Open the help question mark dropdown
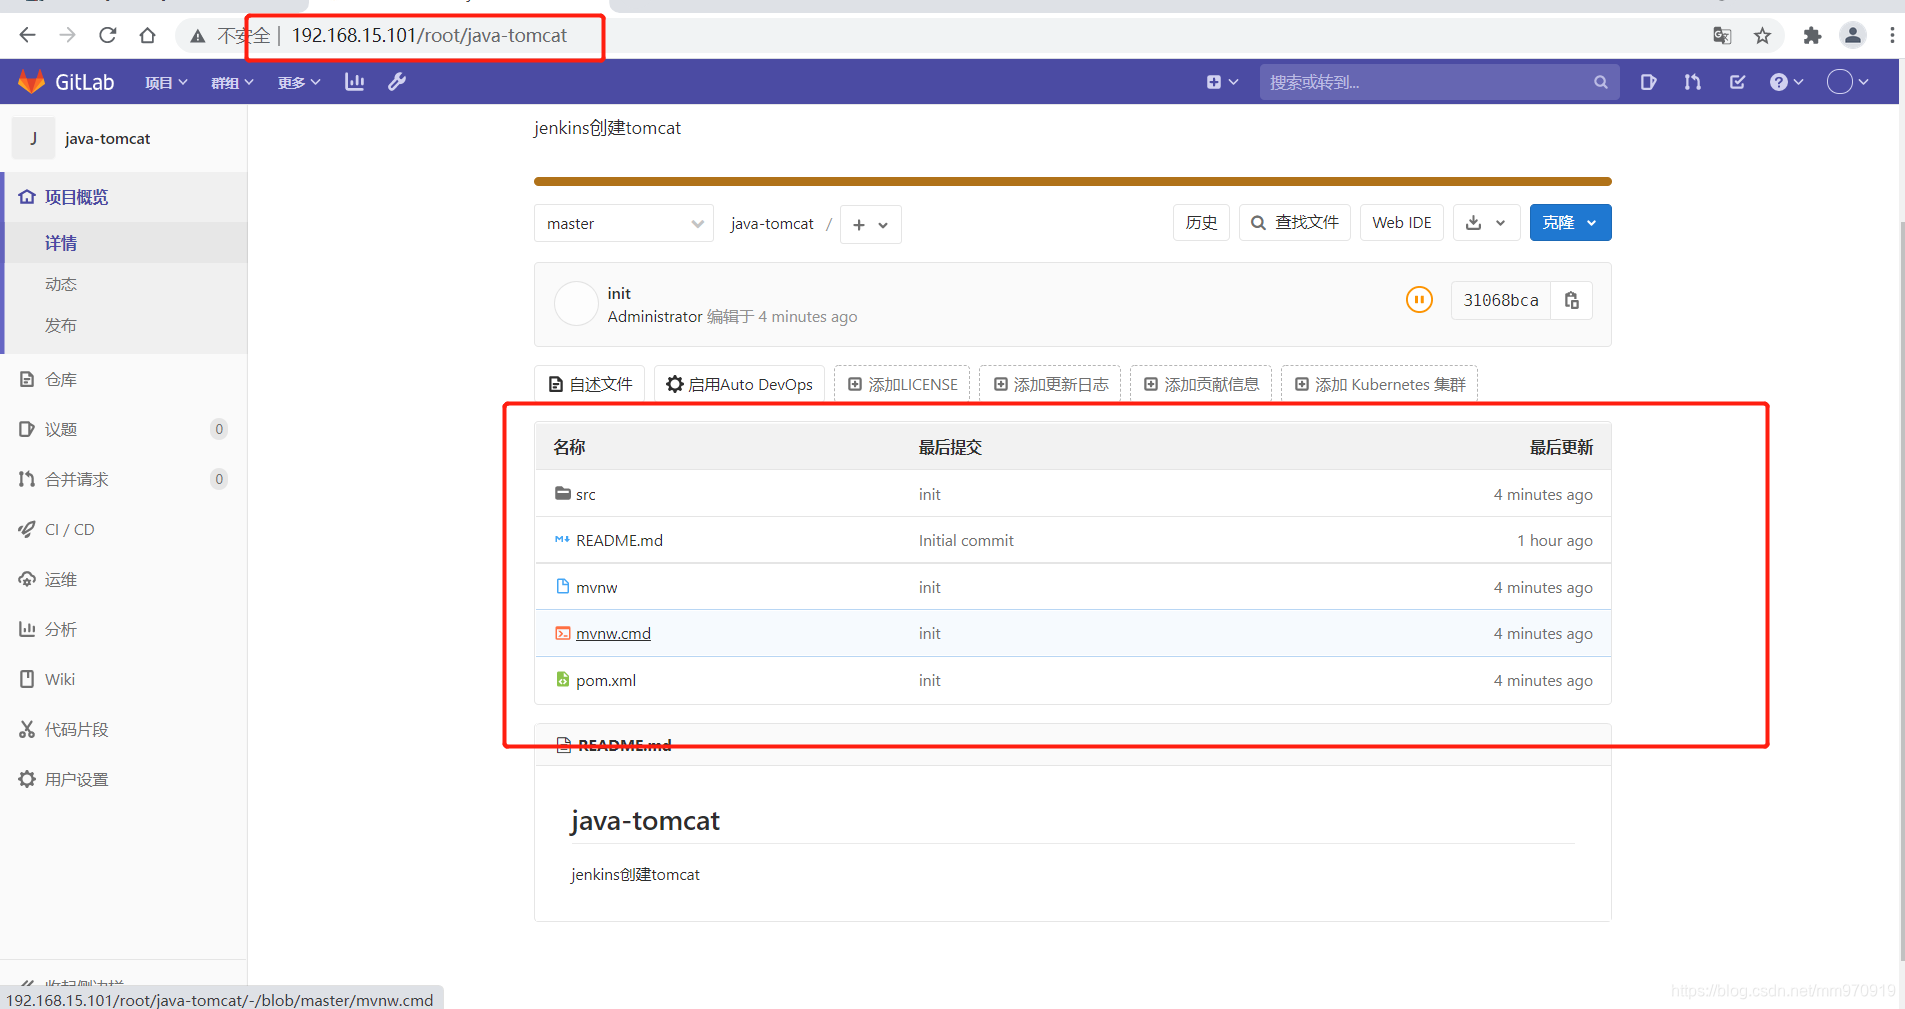Image resolution: width=1905 pixels, height=1009 pixels. coord(1786,82)
